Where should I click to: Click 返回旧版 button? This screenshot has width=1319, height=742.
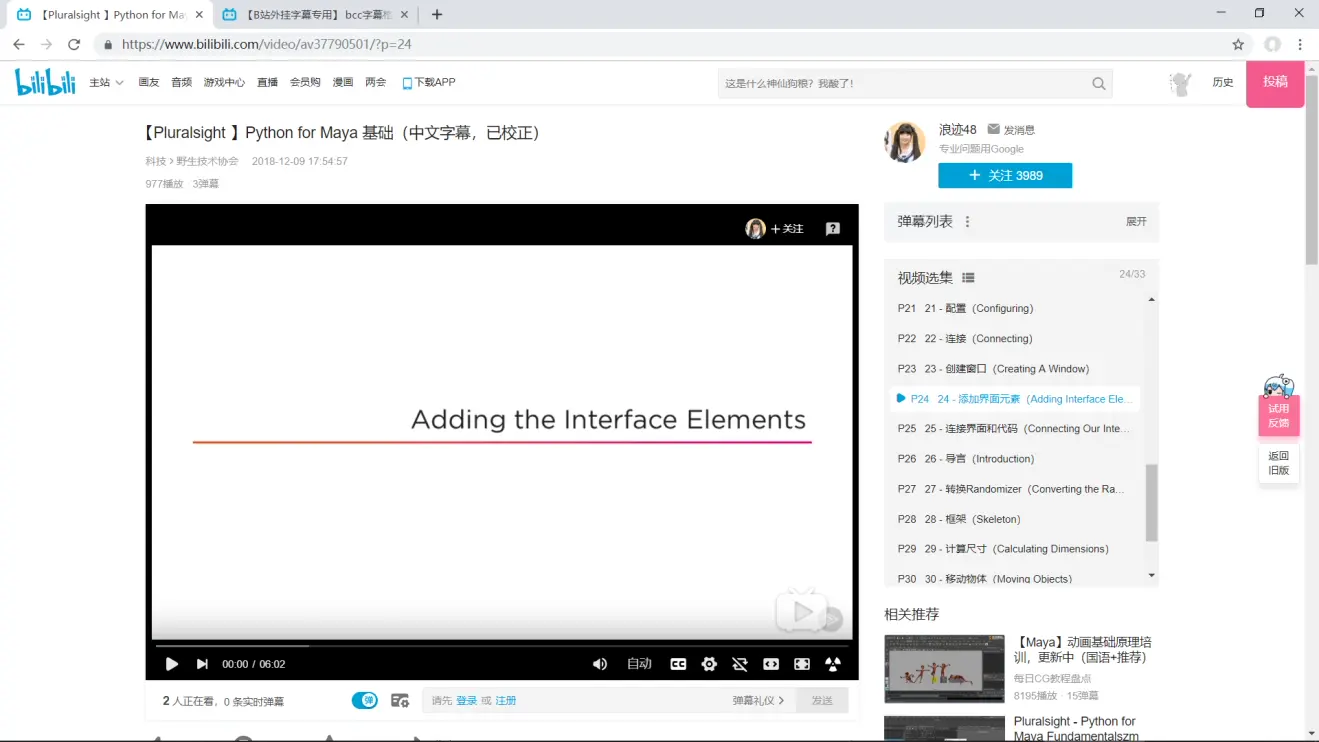click(1278, 462)
